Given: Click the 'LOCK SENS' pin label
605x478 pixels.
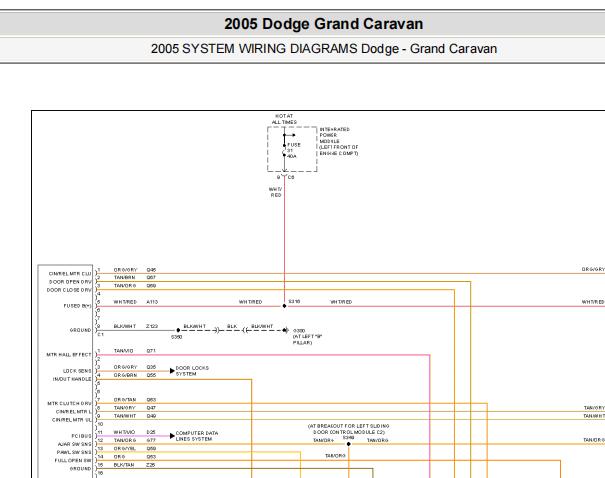Looking at the screenshot, I should point(77,371).
